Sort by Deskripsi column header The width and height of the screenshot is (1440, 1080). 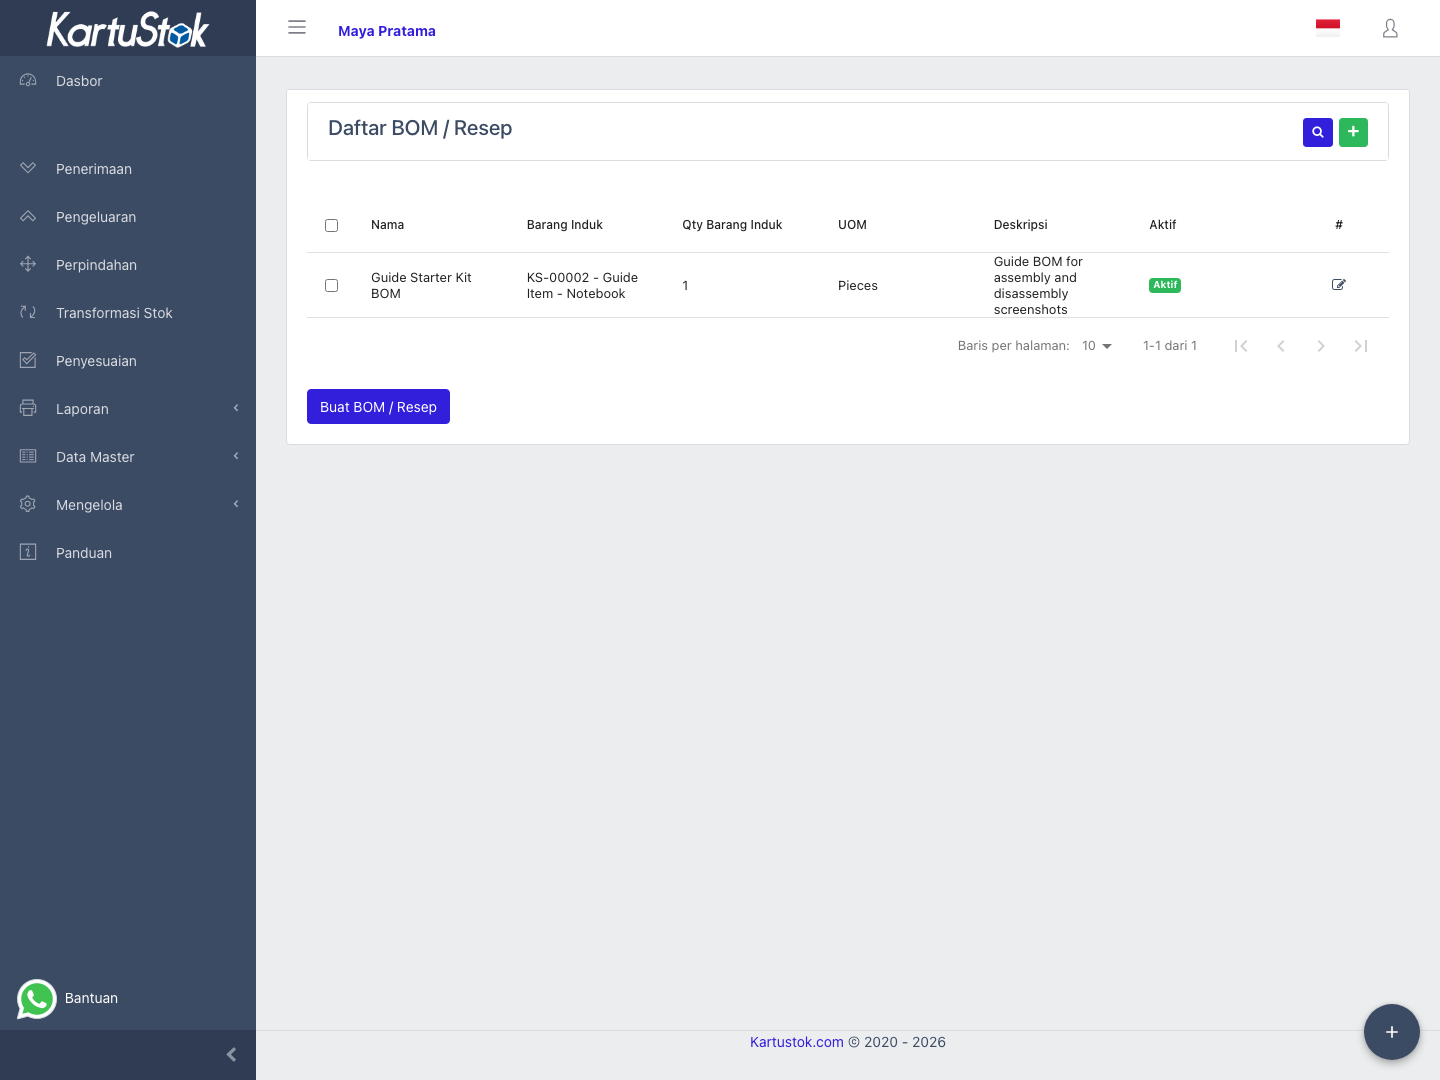(1021, 225)
